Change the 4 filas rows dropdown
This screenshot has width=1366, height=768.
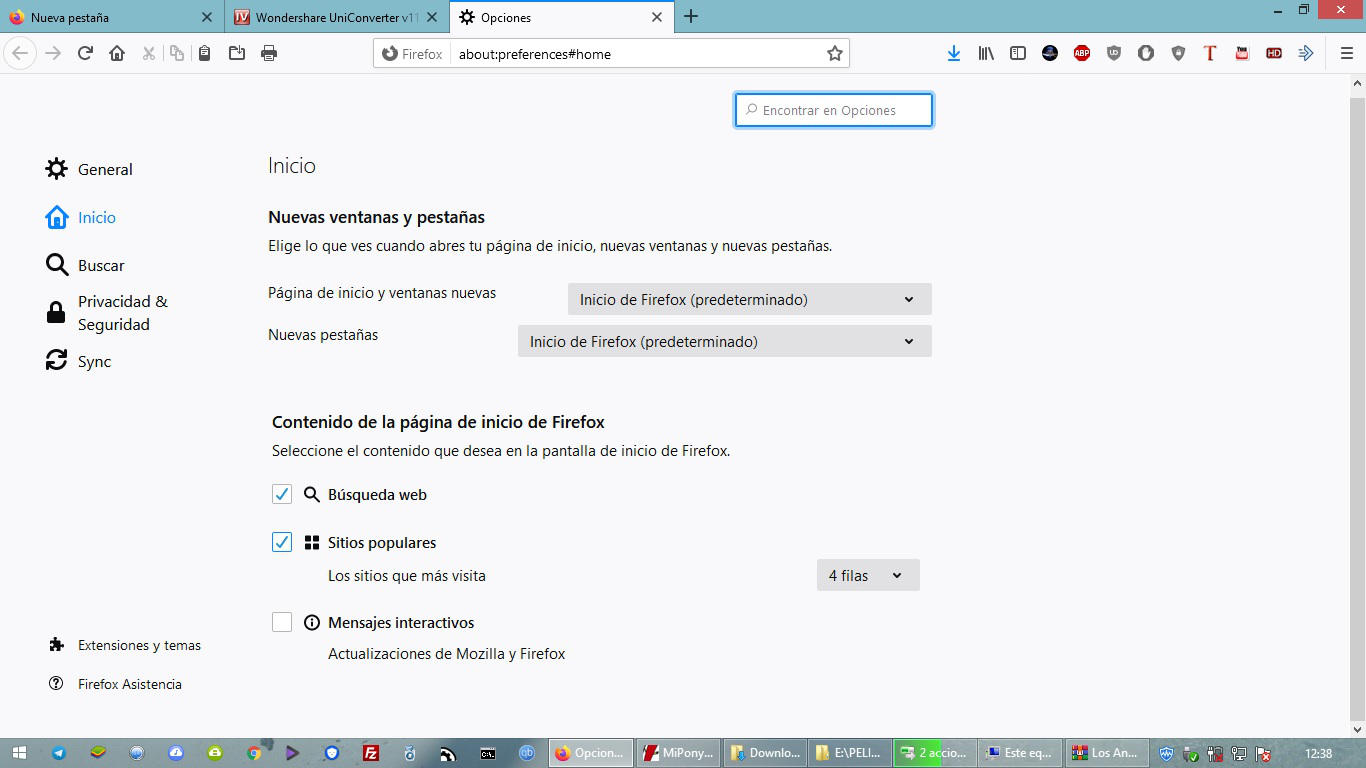[867, 575]
